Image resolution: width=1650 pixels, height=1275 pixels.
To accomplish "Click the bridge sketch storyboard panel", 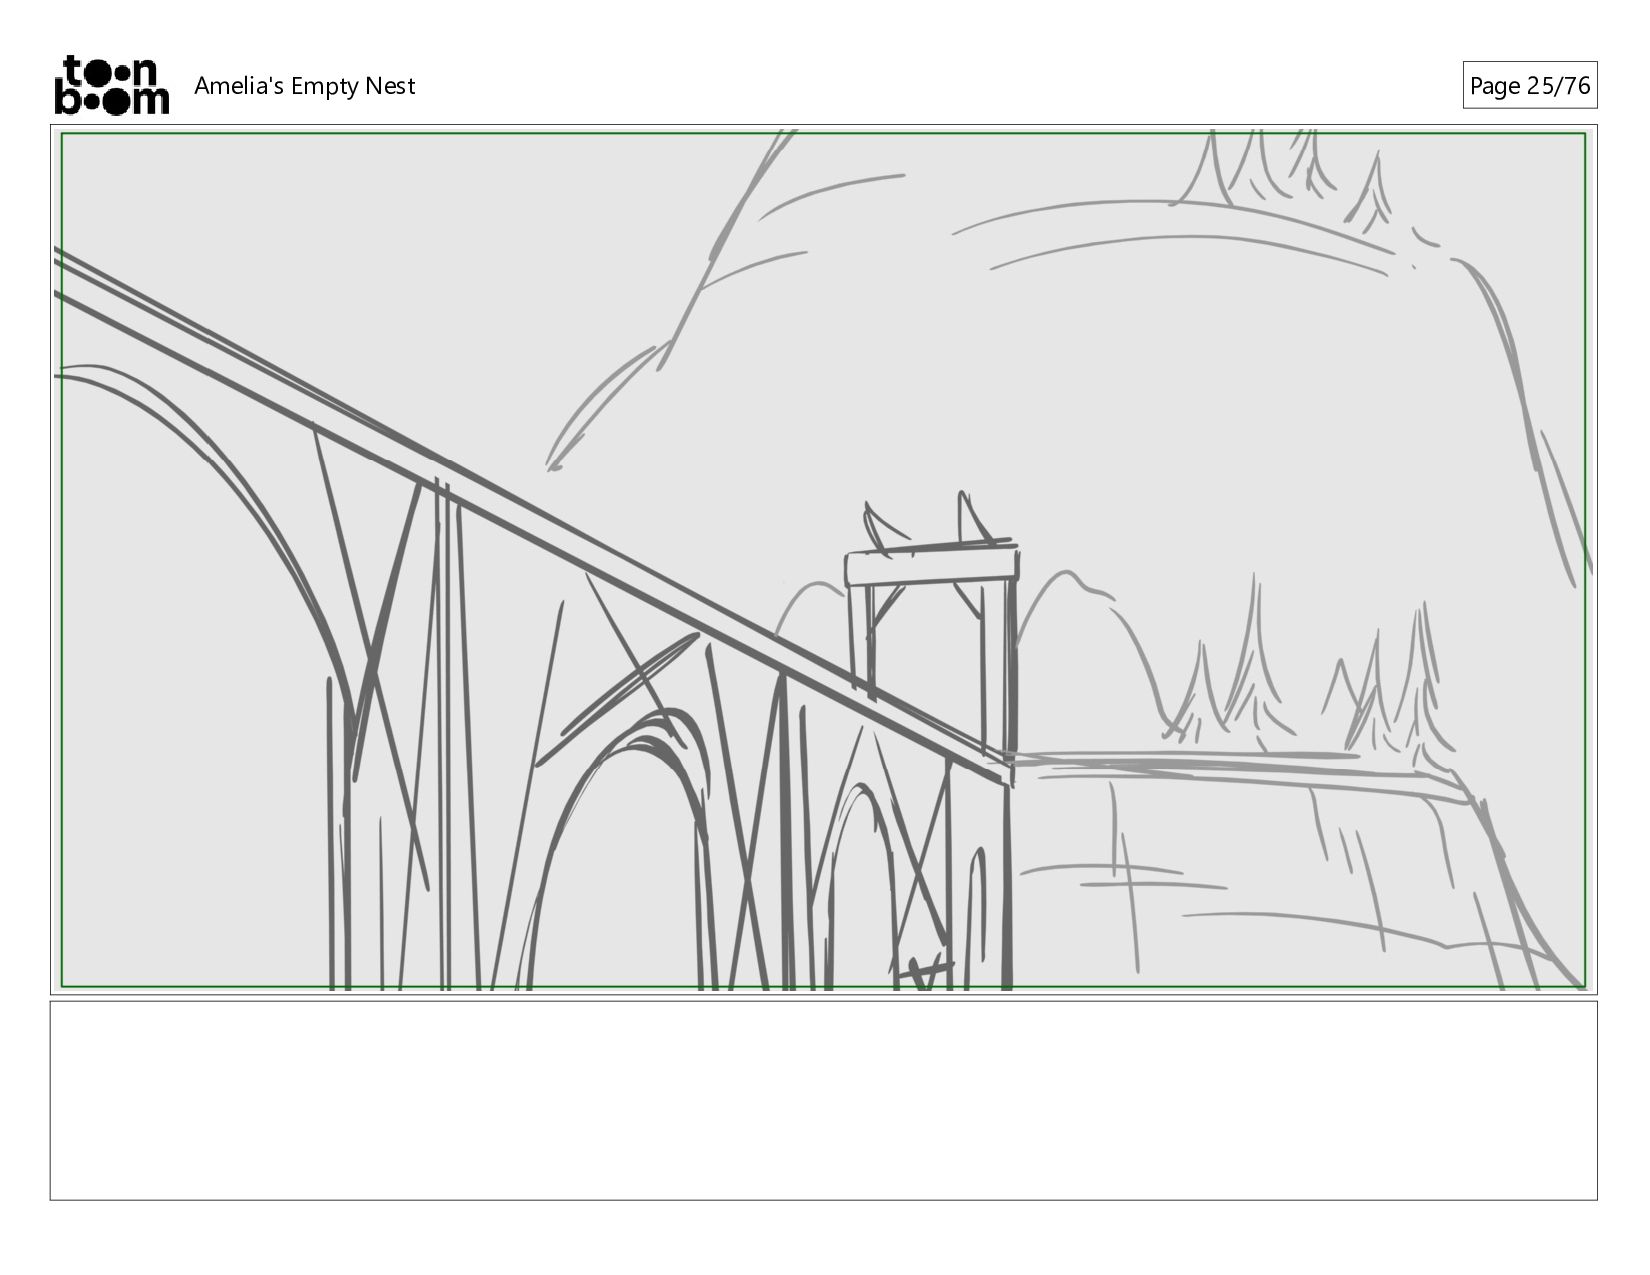I will [823, 560].
